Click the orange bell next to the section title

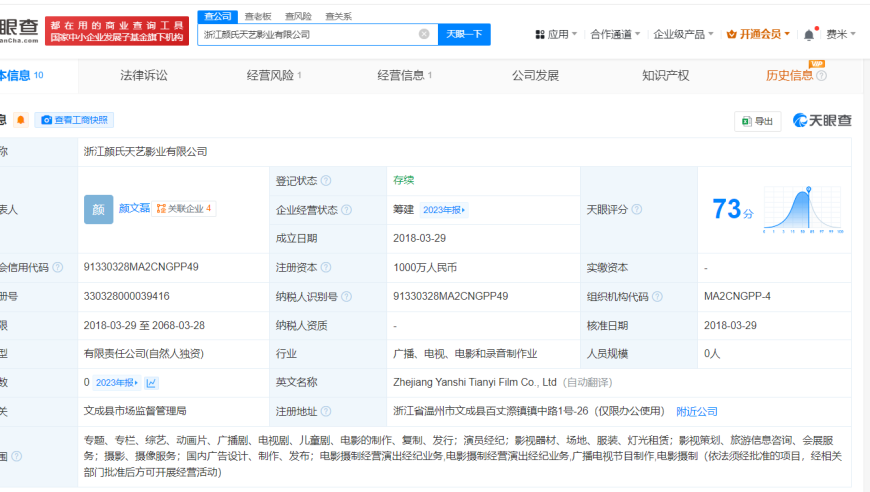[x=21, y=120]
